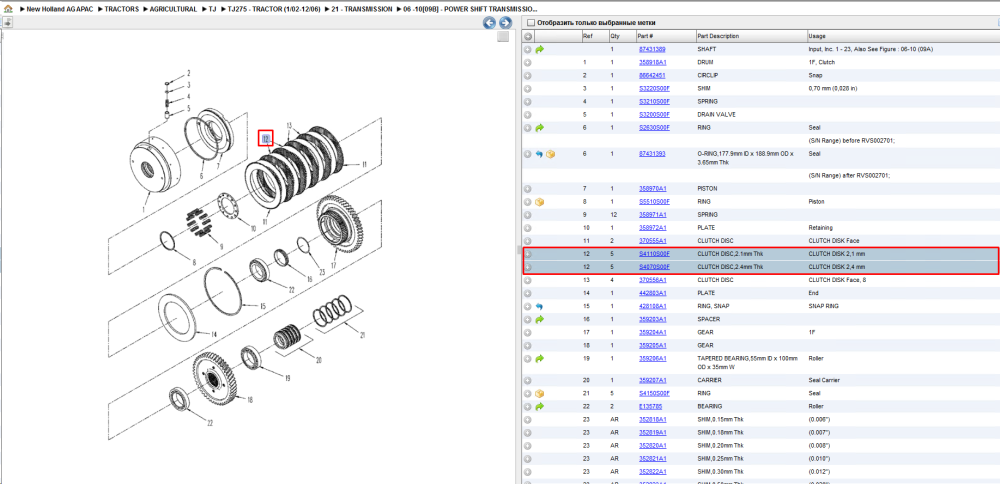Click the box icon on the O-RING row

coord(550,154)
